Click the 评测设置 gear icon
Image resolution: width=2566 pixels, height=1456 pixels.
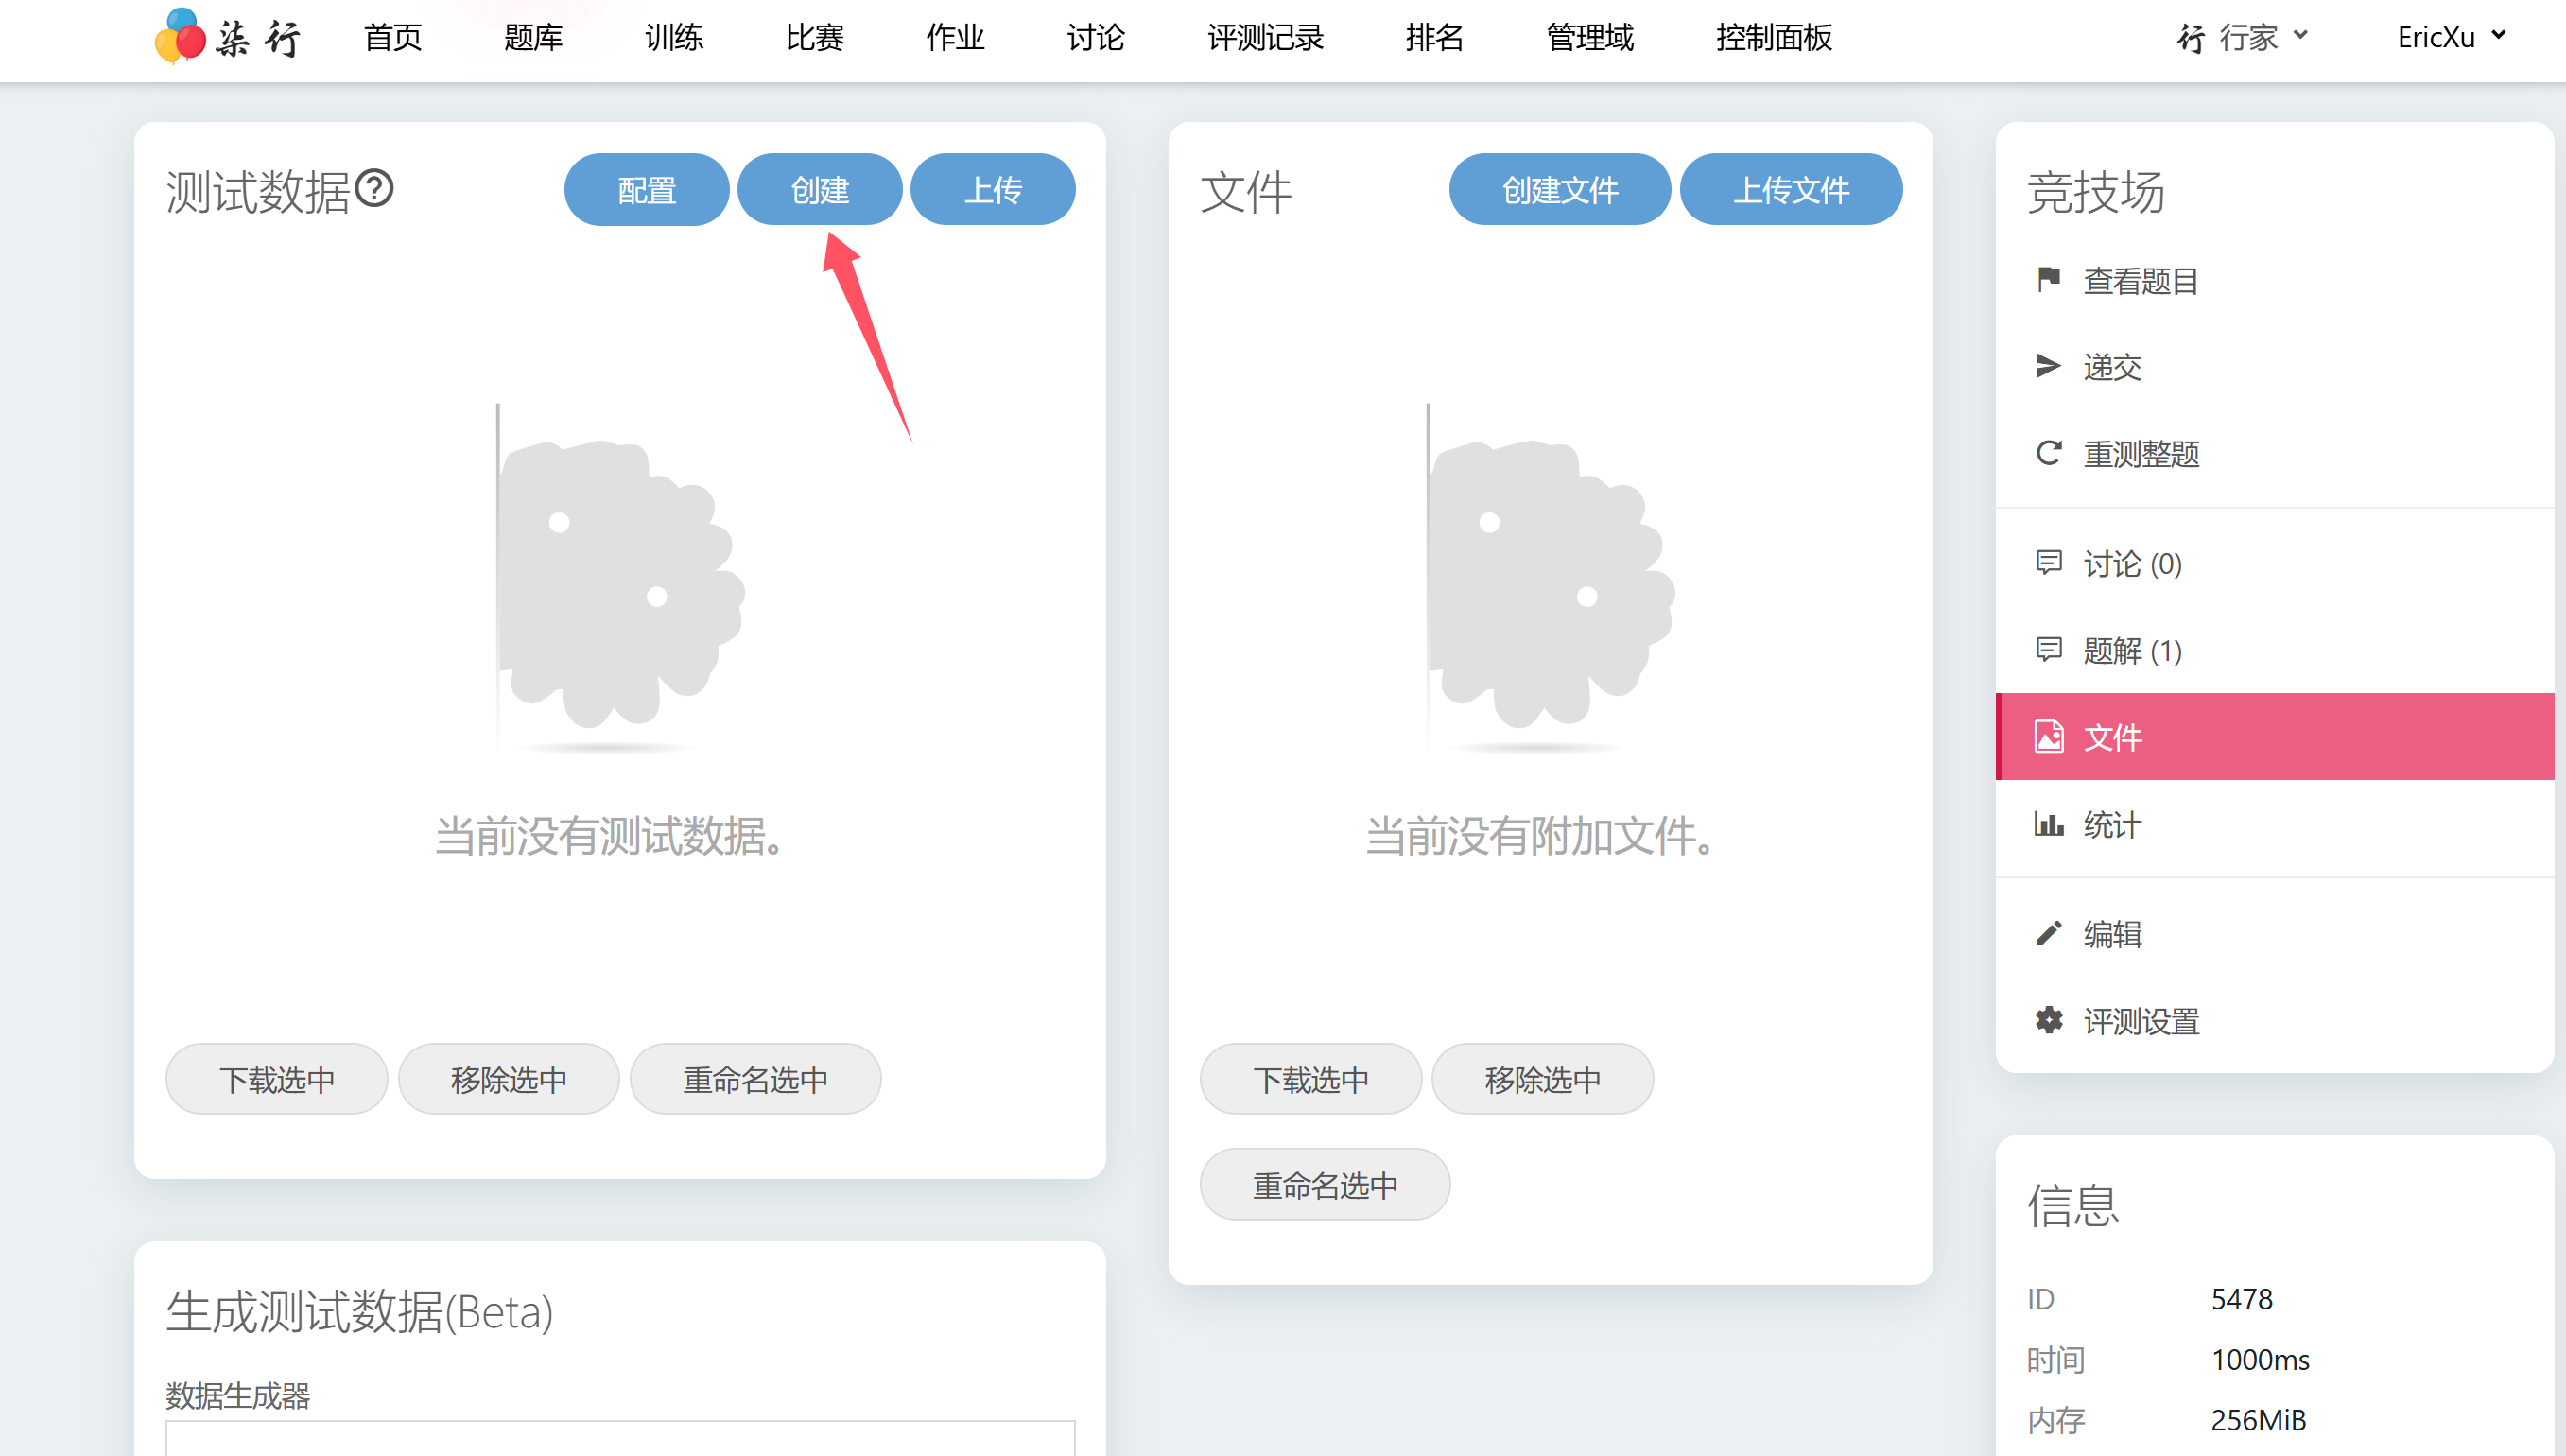coord(2048,1020)
